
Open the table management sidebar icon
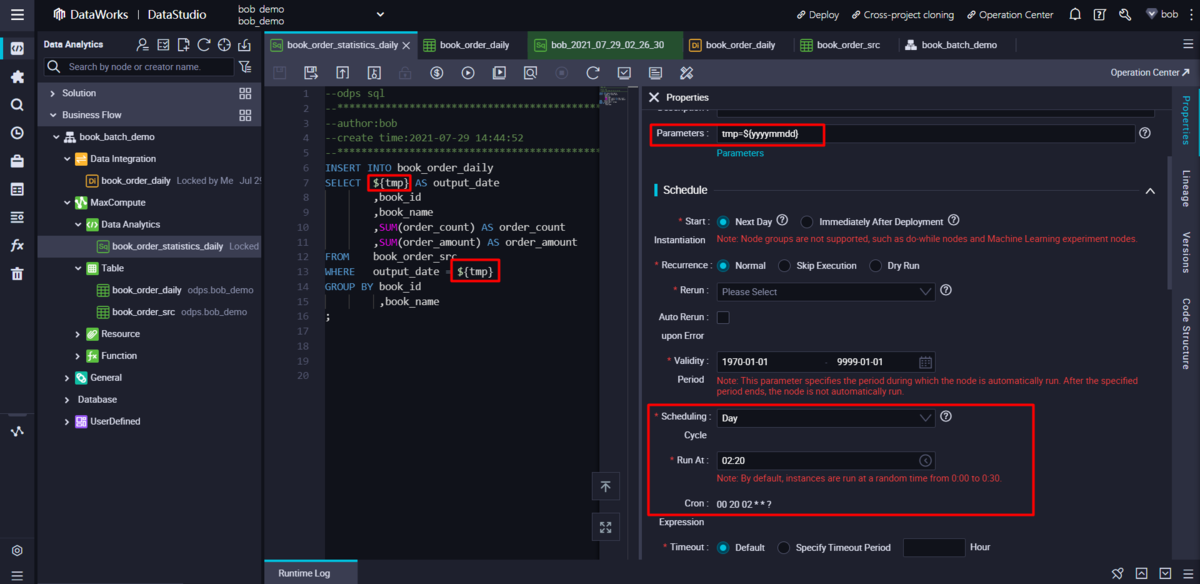pyautogui.click(x=17, y=189)
